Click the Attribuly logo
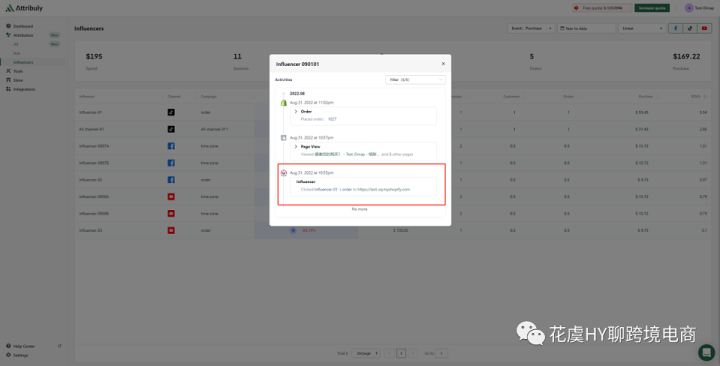Screen dimensions: 720x366 pos(24,8)
